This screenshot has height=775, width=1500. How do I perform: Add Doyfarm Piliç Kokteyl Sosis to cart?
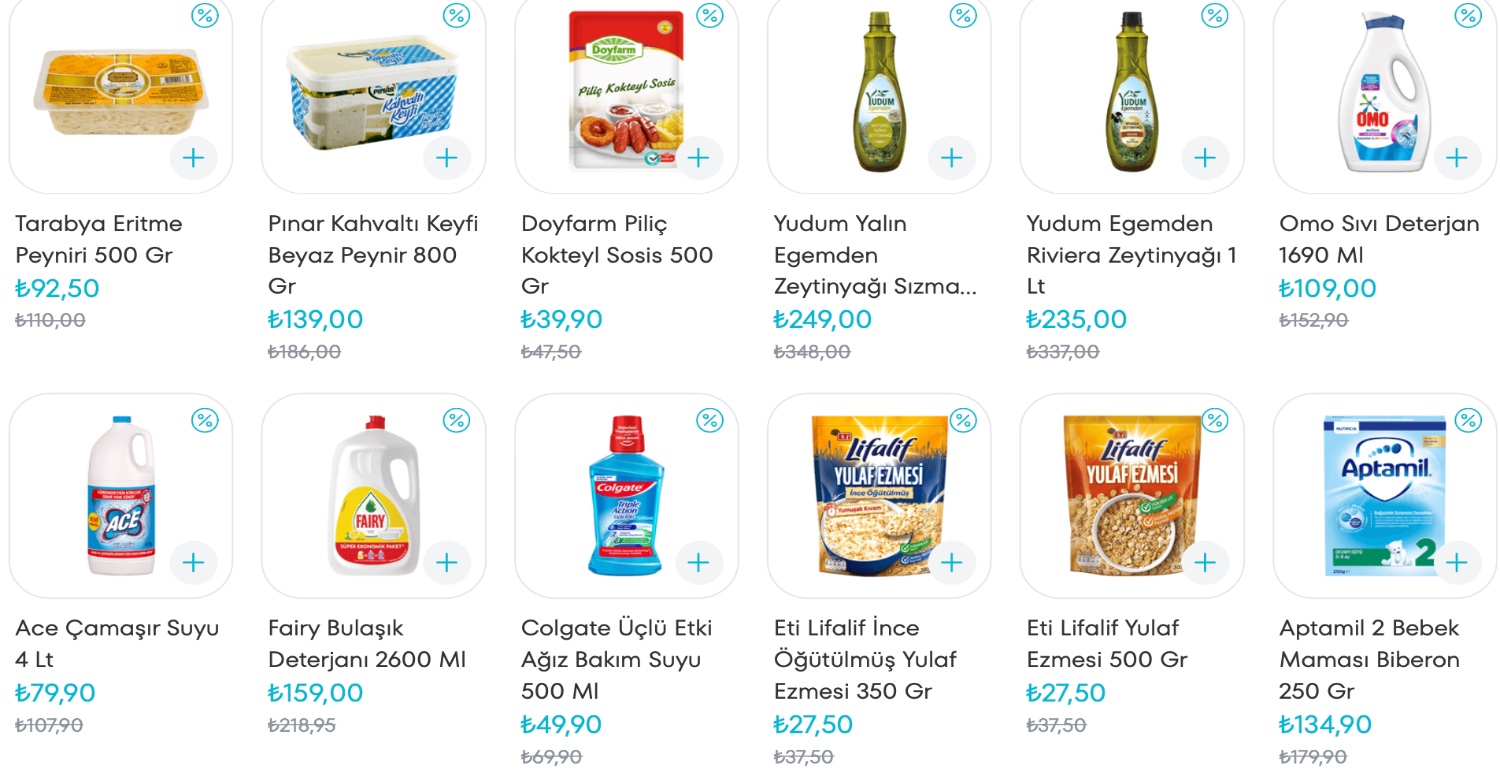[x=699, y=158]
